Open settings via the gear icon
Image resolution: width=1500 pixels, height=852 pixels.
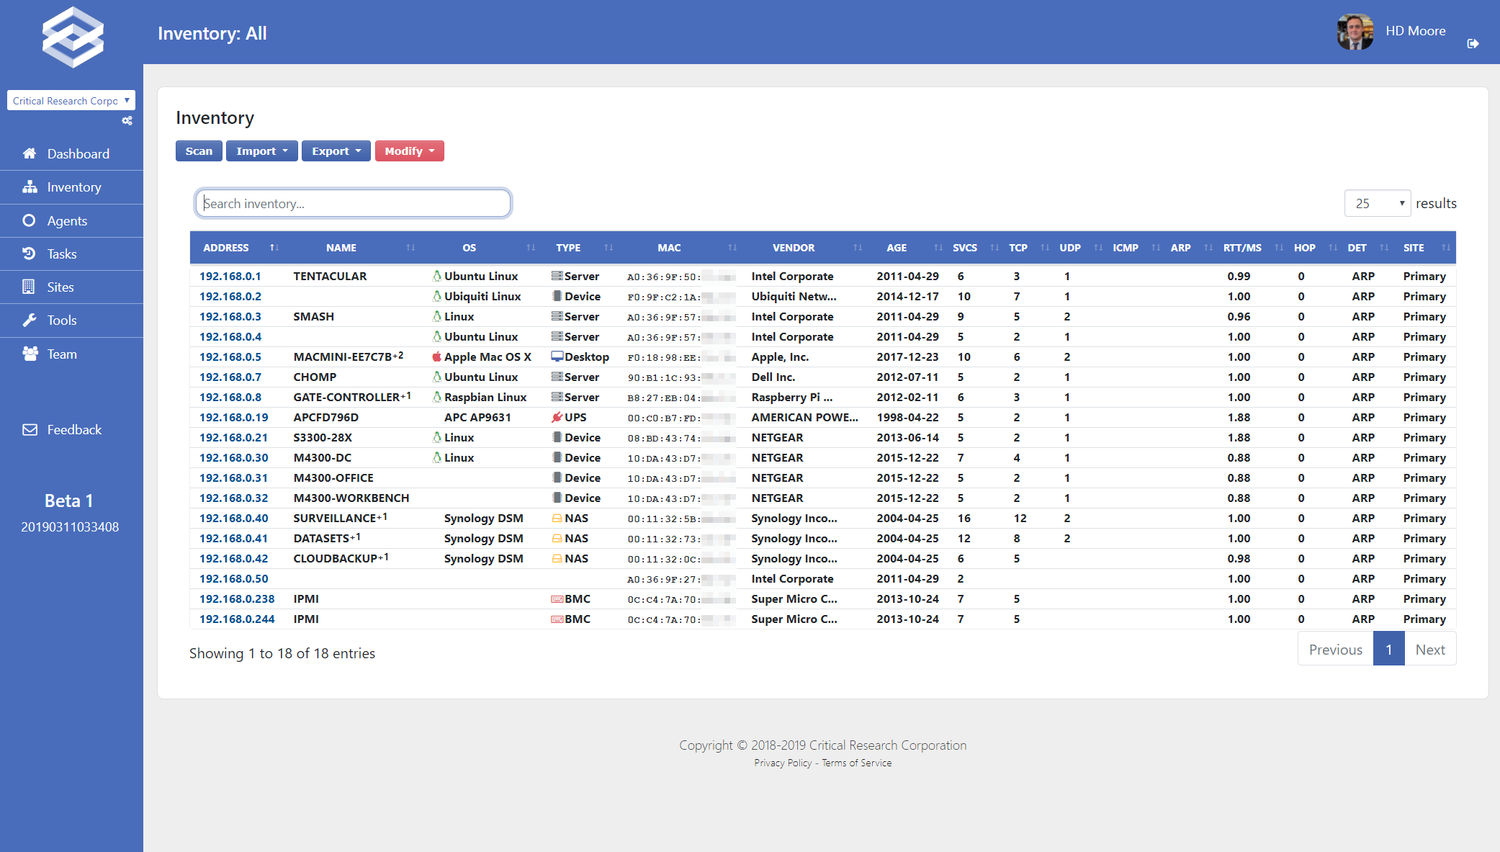[x=127, y=120]
